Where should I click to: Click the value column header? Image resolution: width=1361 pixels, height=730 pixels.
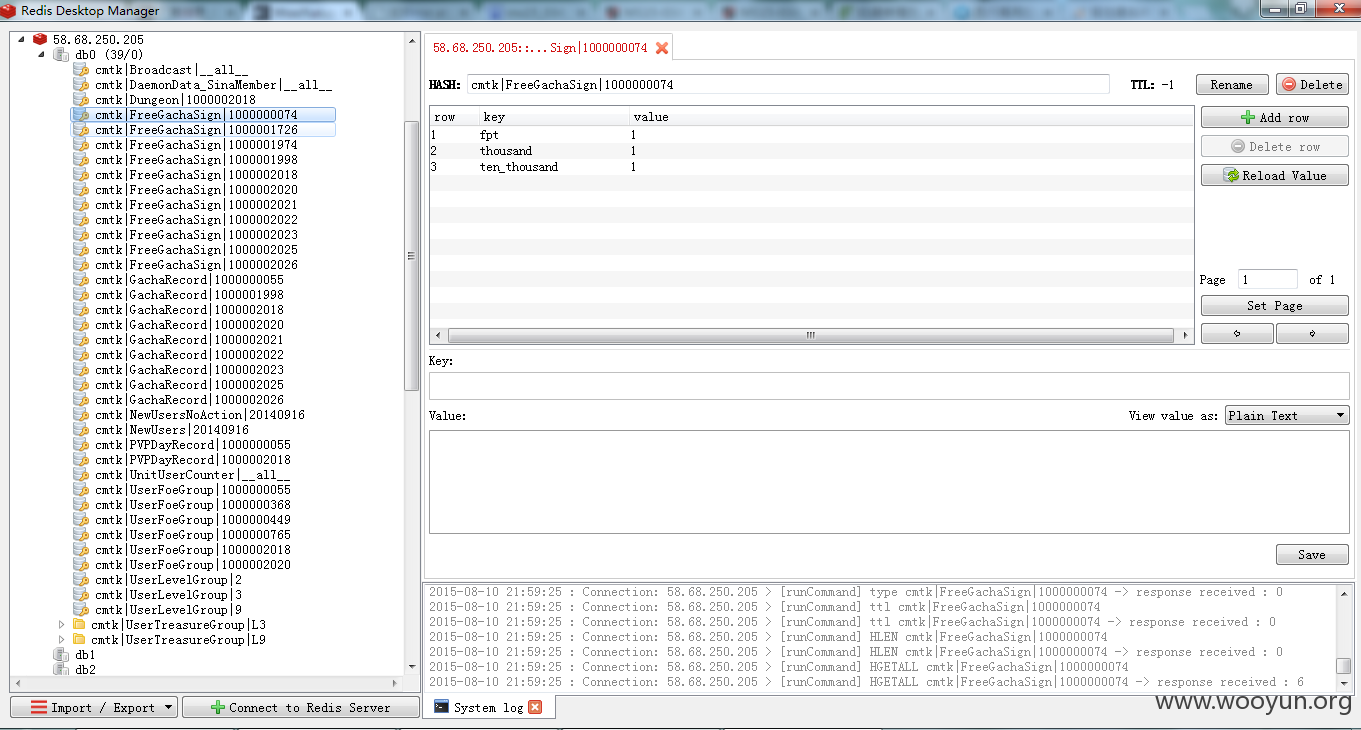click(911, 117)
